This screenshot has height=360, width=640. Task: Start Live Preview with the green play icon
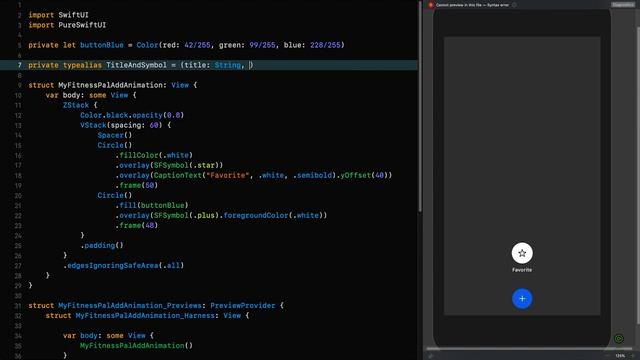click(619, 338)
